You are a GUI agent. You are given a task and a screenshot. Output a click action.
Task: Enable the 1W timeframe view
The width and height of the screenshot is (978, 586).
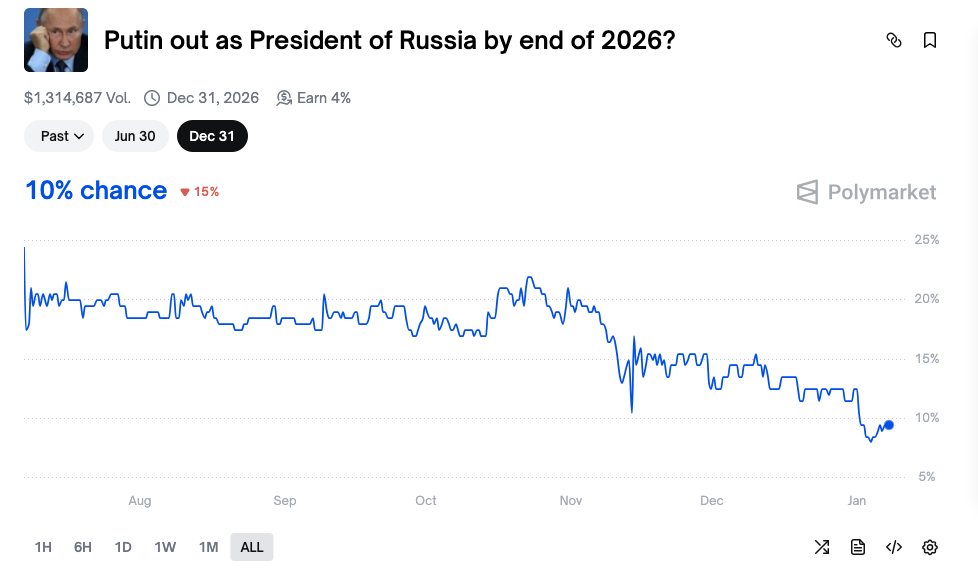tap(164, 547)
